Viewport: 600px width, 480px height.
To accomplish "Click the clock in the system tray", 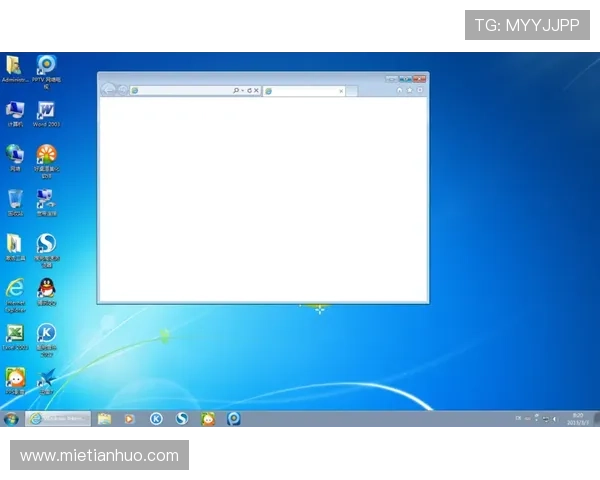I will (577, 418).
